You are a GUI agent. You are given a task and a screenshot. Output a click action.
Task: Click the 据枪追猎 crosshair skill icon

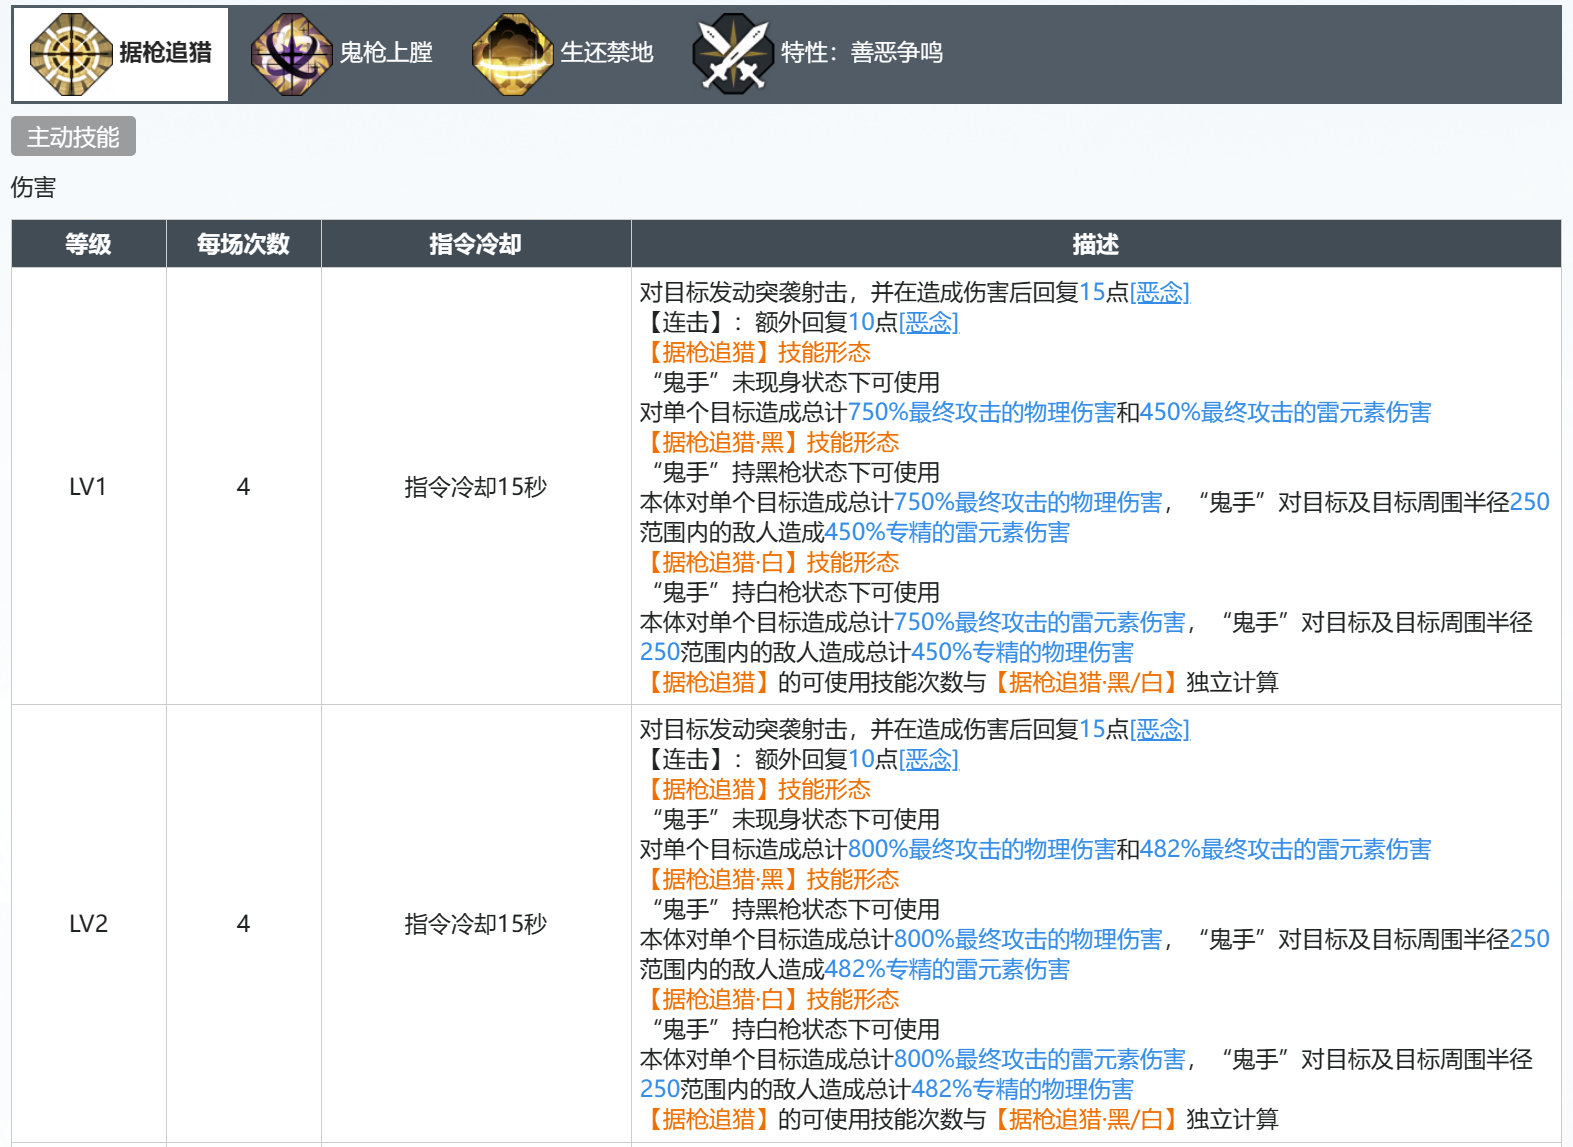click(71, 54)
